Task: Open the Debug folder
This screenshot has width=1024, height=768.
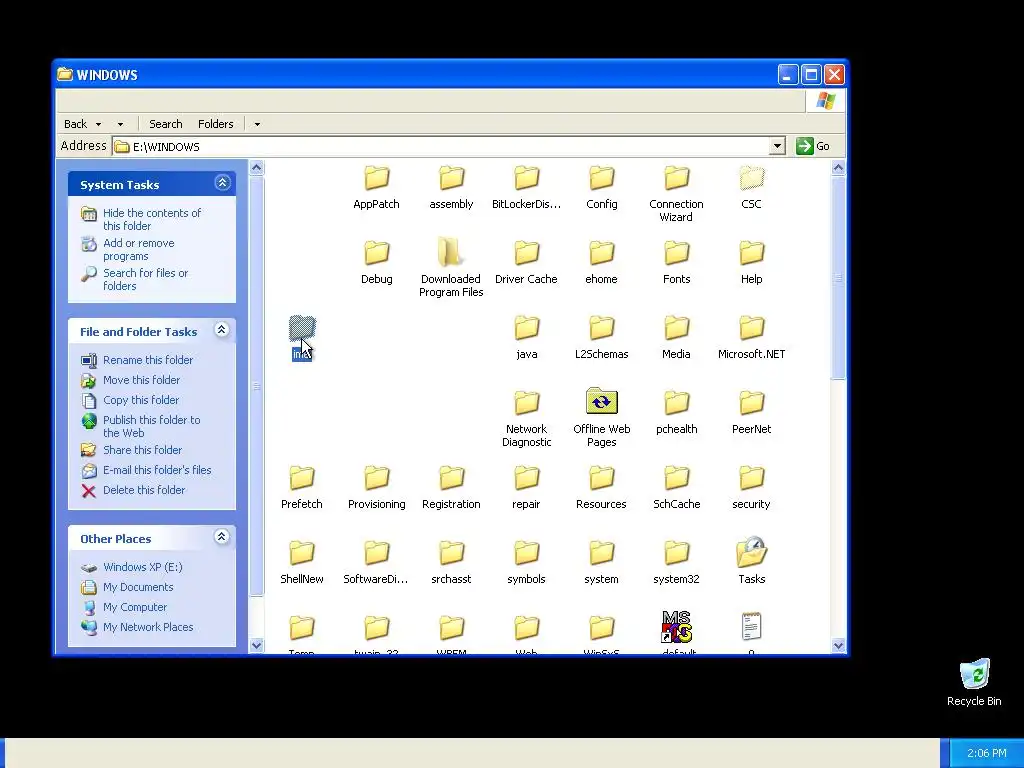Action: click(x=377, y=263)
